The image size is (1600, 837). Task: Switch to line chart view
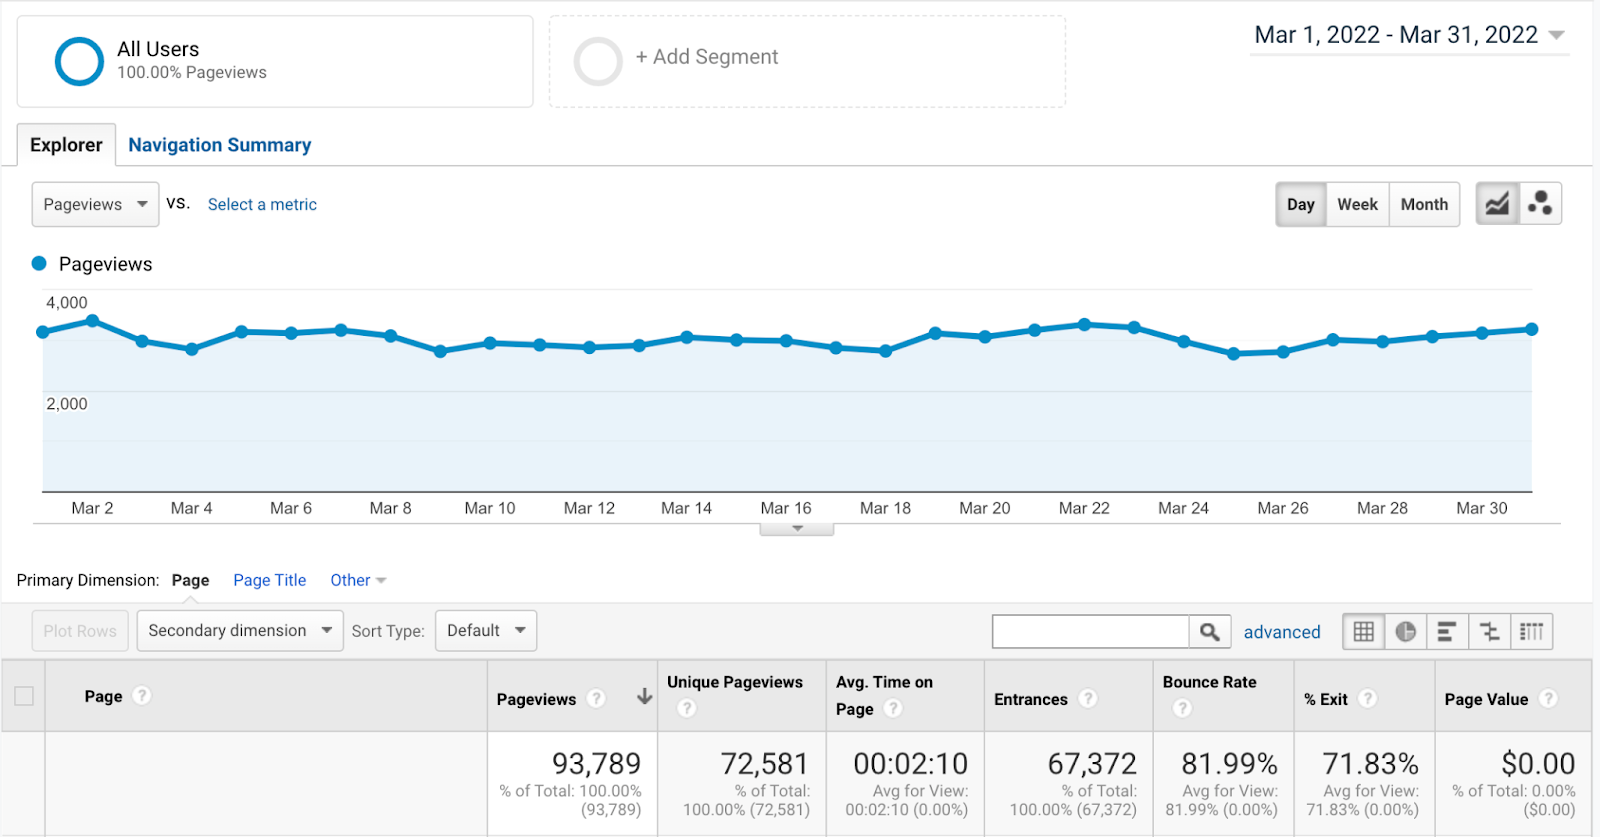1497,204
